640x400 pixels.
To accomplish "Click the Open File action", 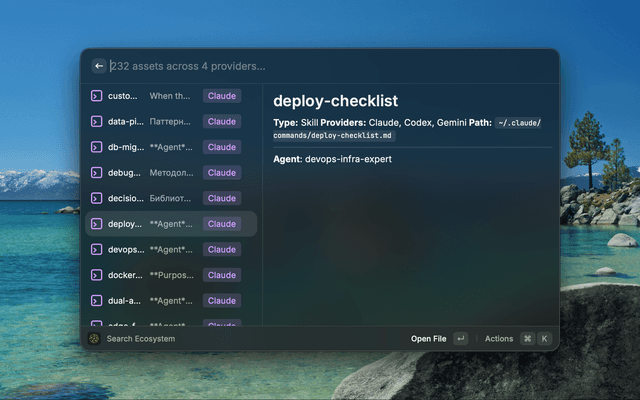I will coord(429,339).
